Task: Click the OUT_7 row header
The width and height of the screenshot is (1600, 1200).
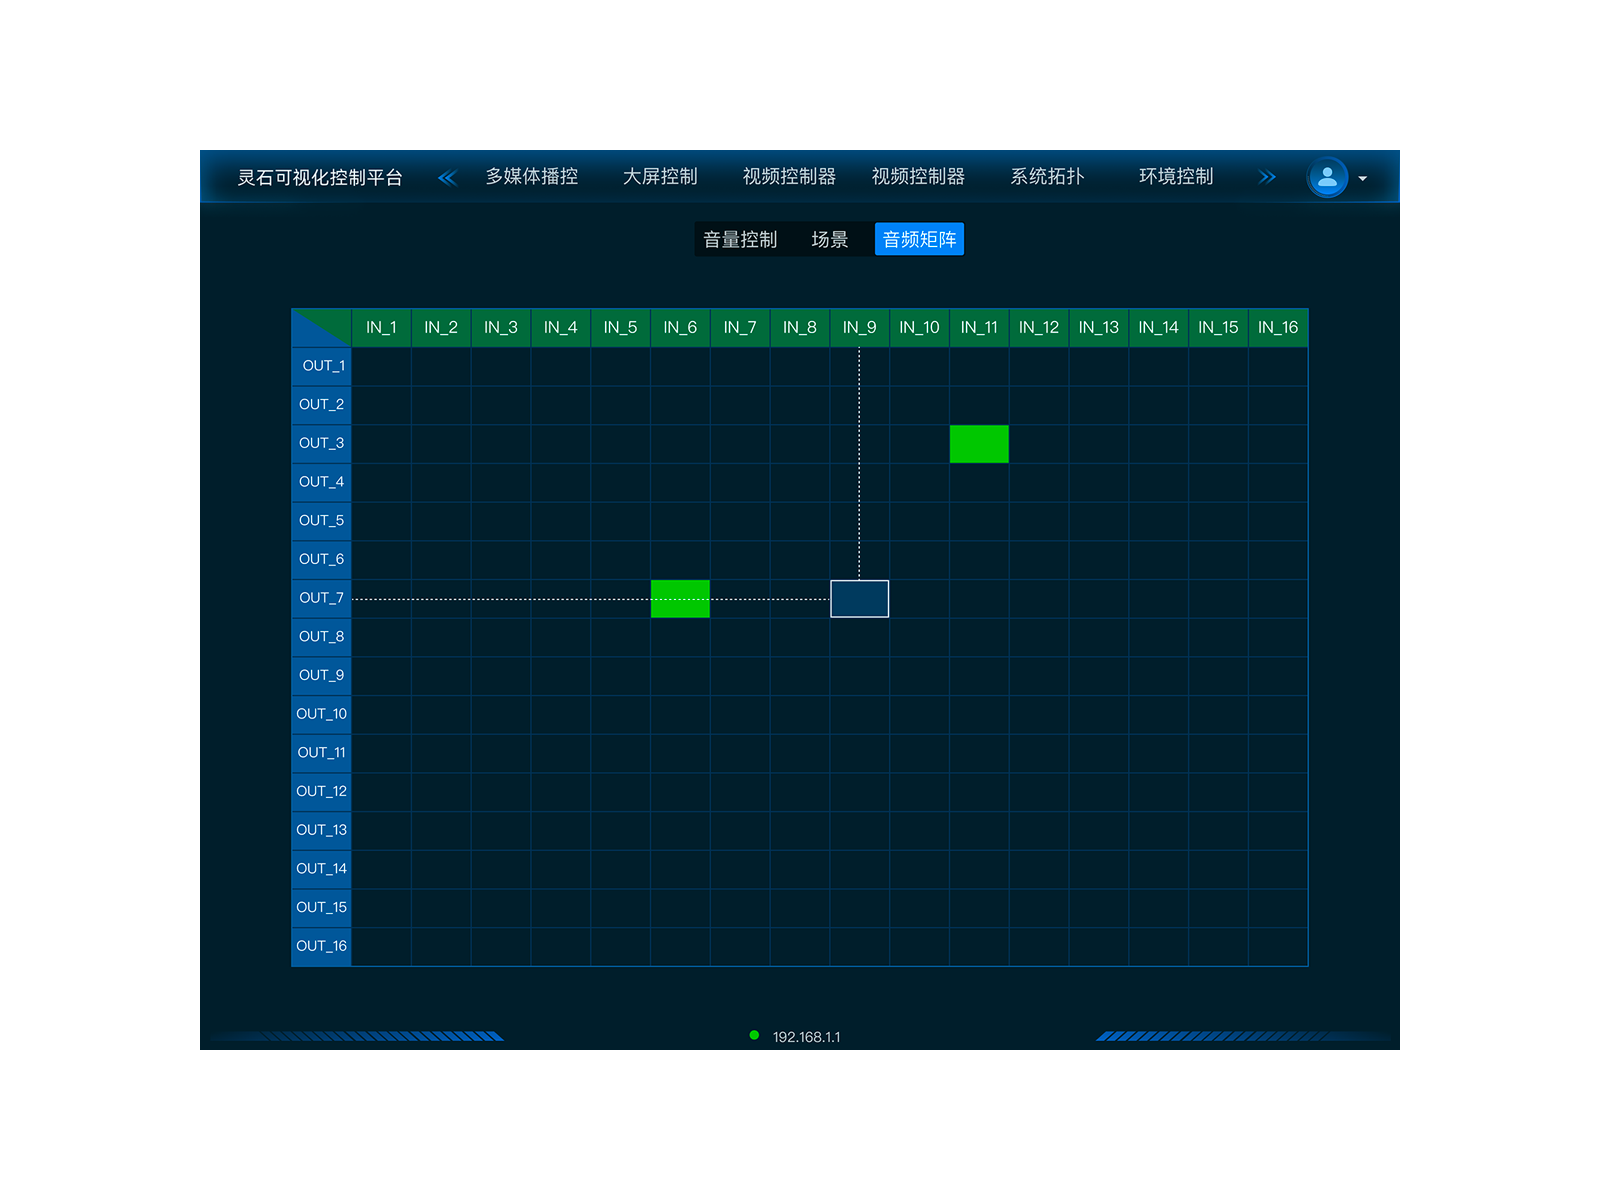Action: click(322, 598)
